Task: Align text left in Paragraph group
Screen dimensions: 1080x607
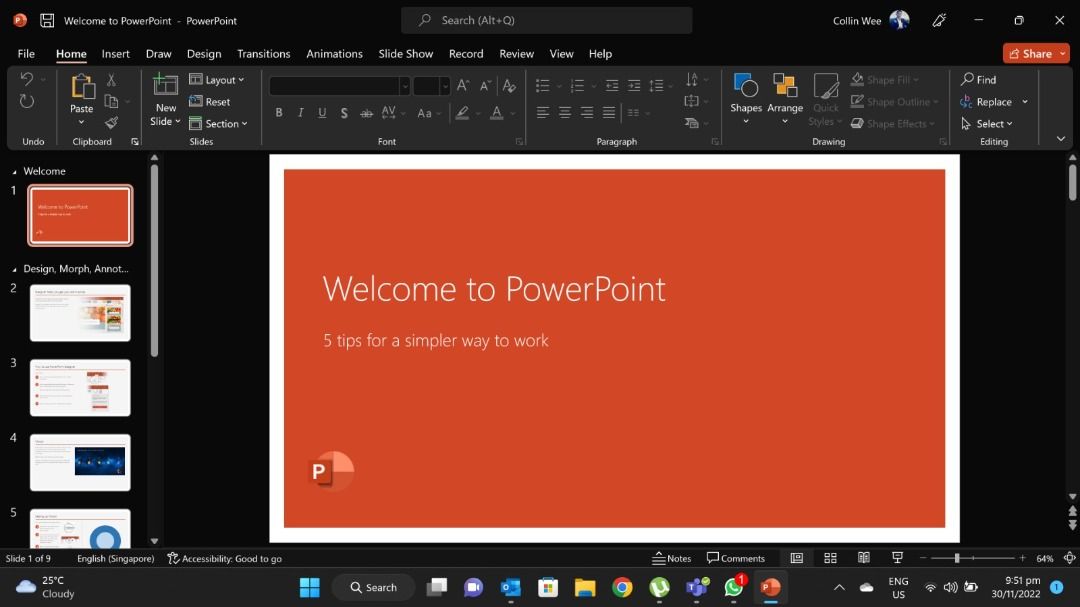Action: (x=543, y=112)
